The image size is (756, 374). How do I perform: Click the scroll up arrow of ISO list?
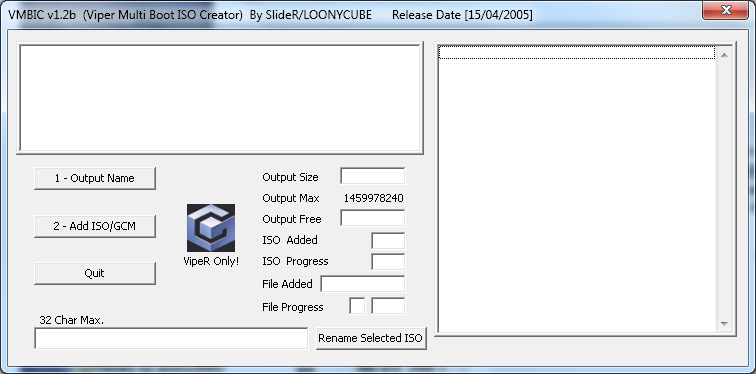724,55
